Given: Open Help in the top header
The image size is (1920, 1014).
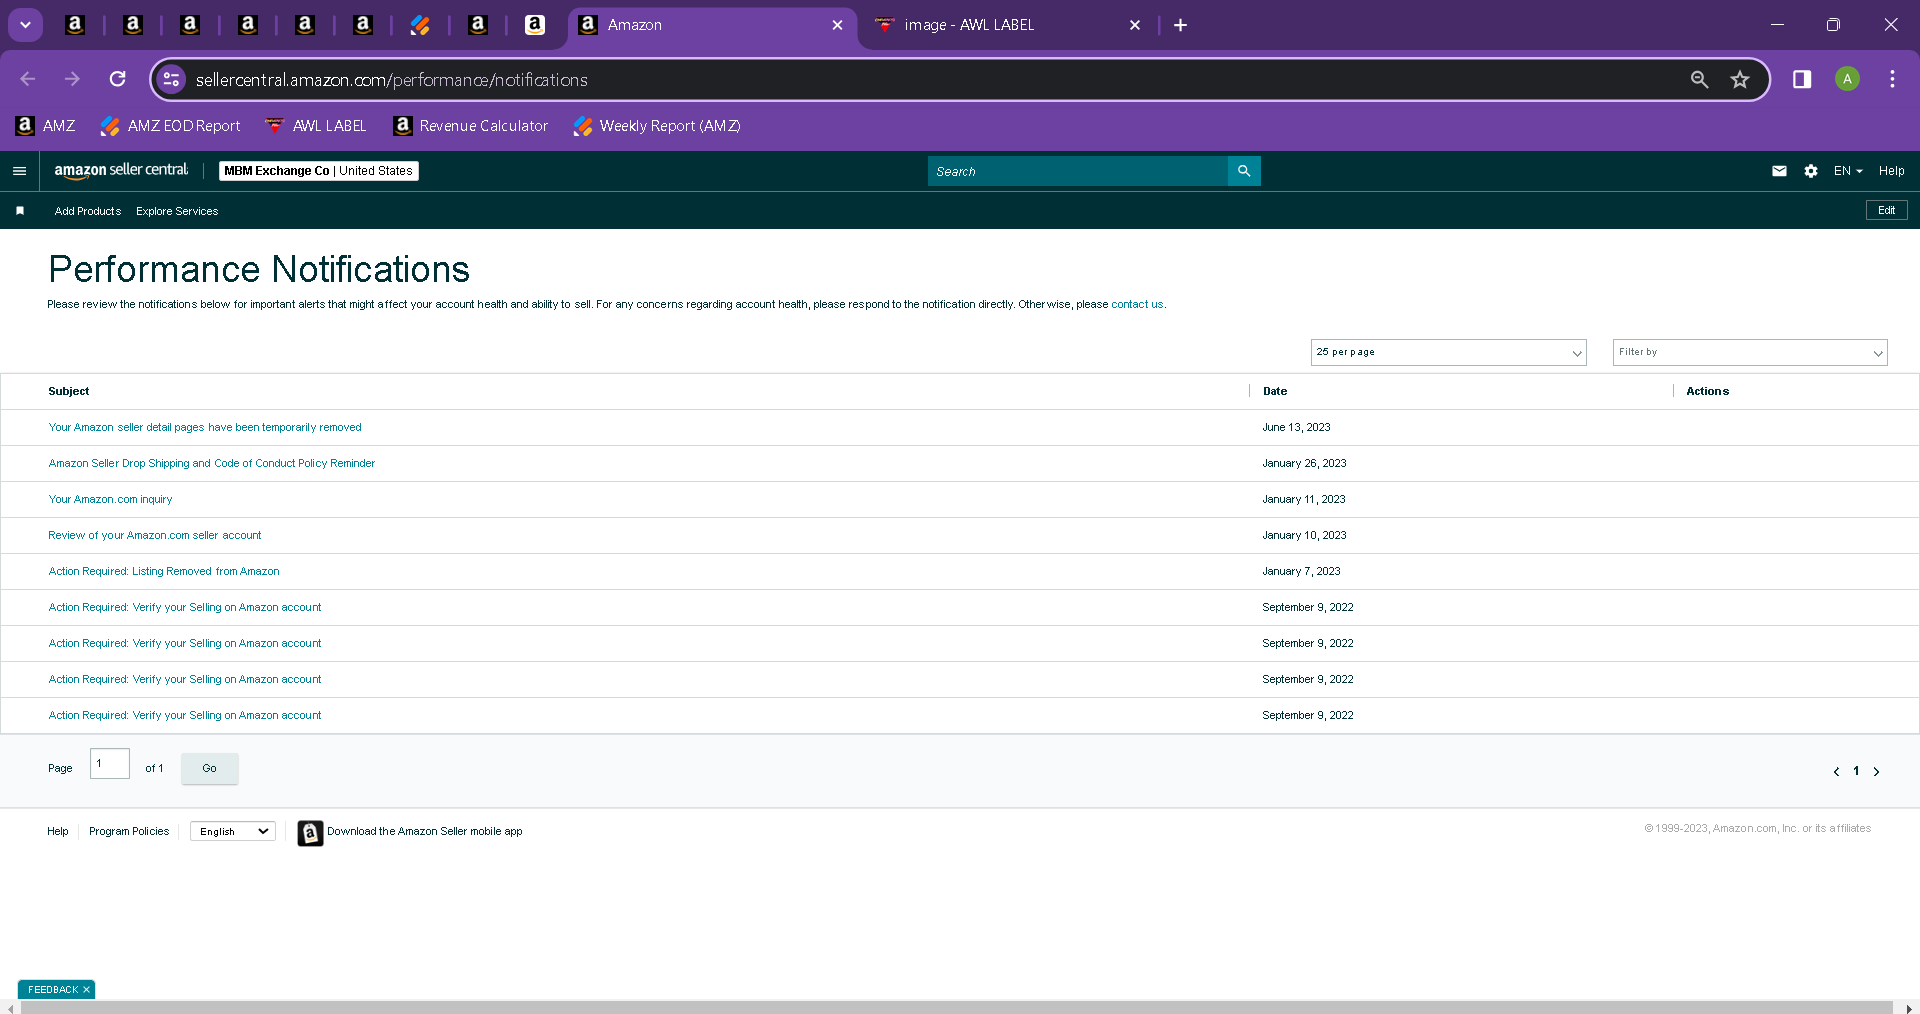Looking at the screenshot, I should [x=1891, y=171].
